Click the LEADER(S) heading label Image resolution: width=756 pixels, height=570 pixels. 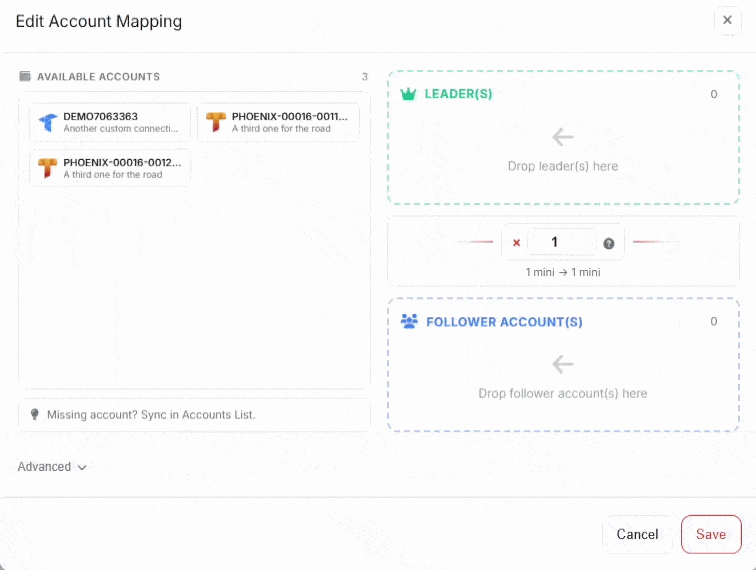coord(458,94)
